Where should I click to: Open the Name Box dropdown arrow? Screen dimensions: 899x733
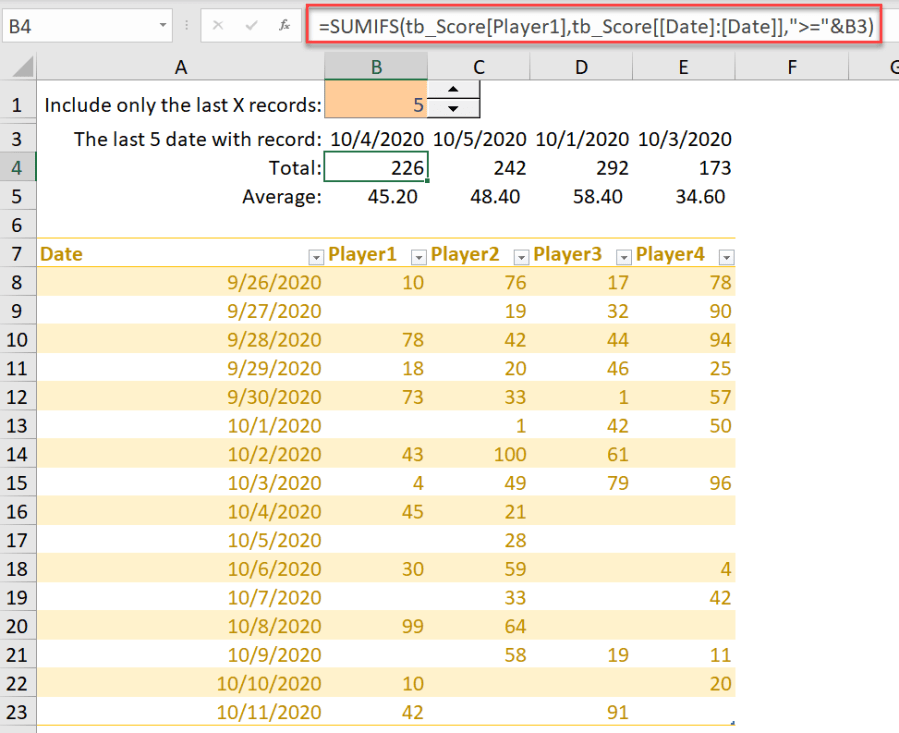(162, 26)
